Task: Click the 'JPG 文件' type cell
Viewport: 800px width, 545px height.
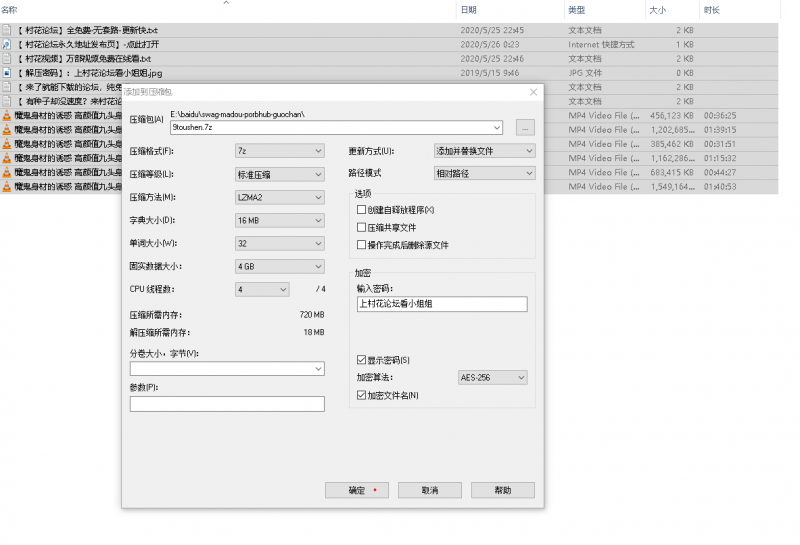Action: (x=585, y=73)
